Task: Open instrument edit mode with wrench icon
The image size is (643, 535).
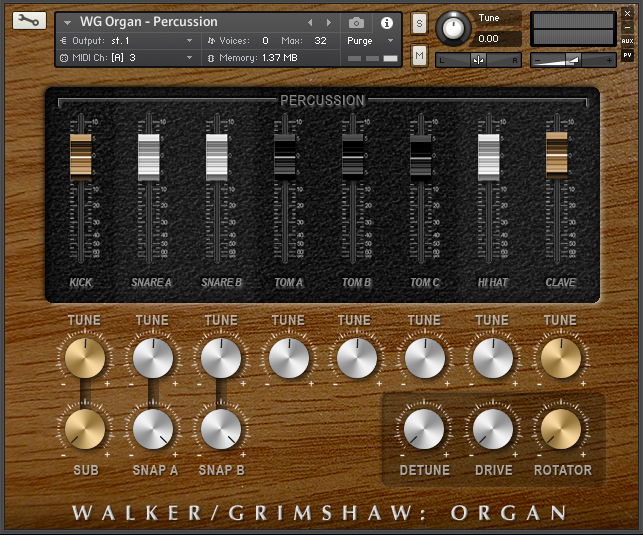Action: (x=29, y=20)
